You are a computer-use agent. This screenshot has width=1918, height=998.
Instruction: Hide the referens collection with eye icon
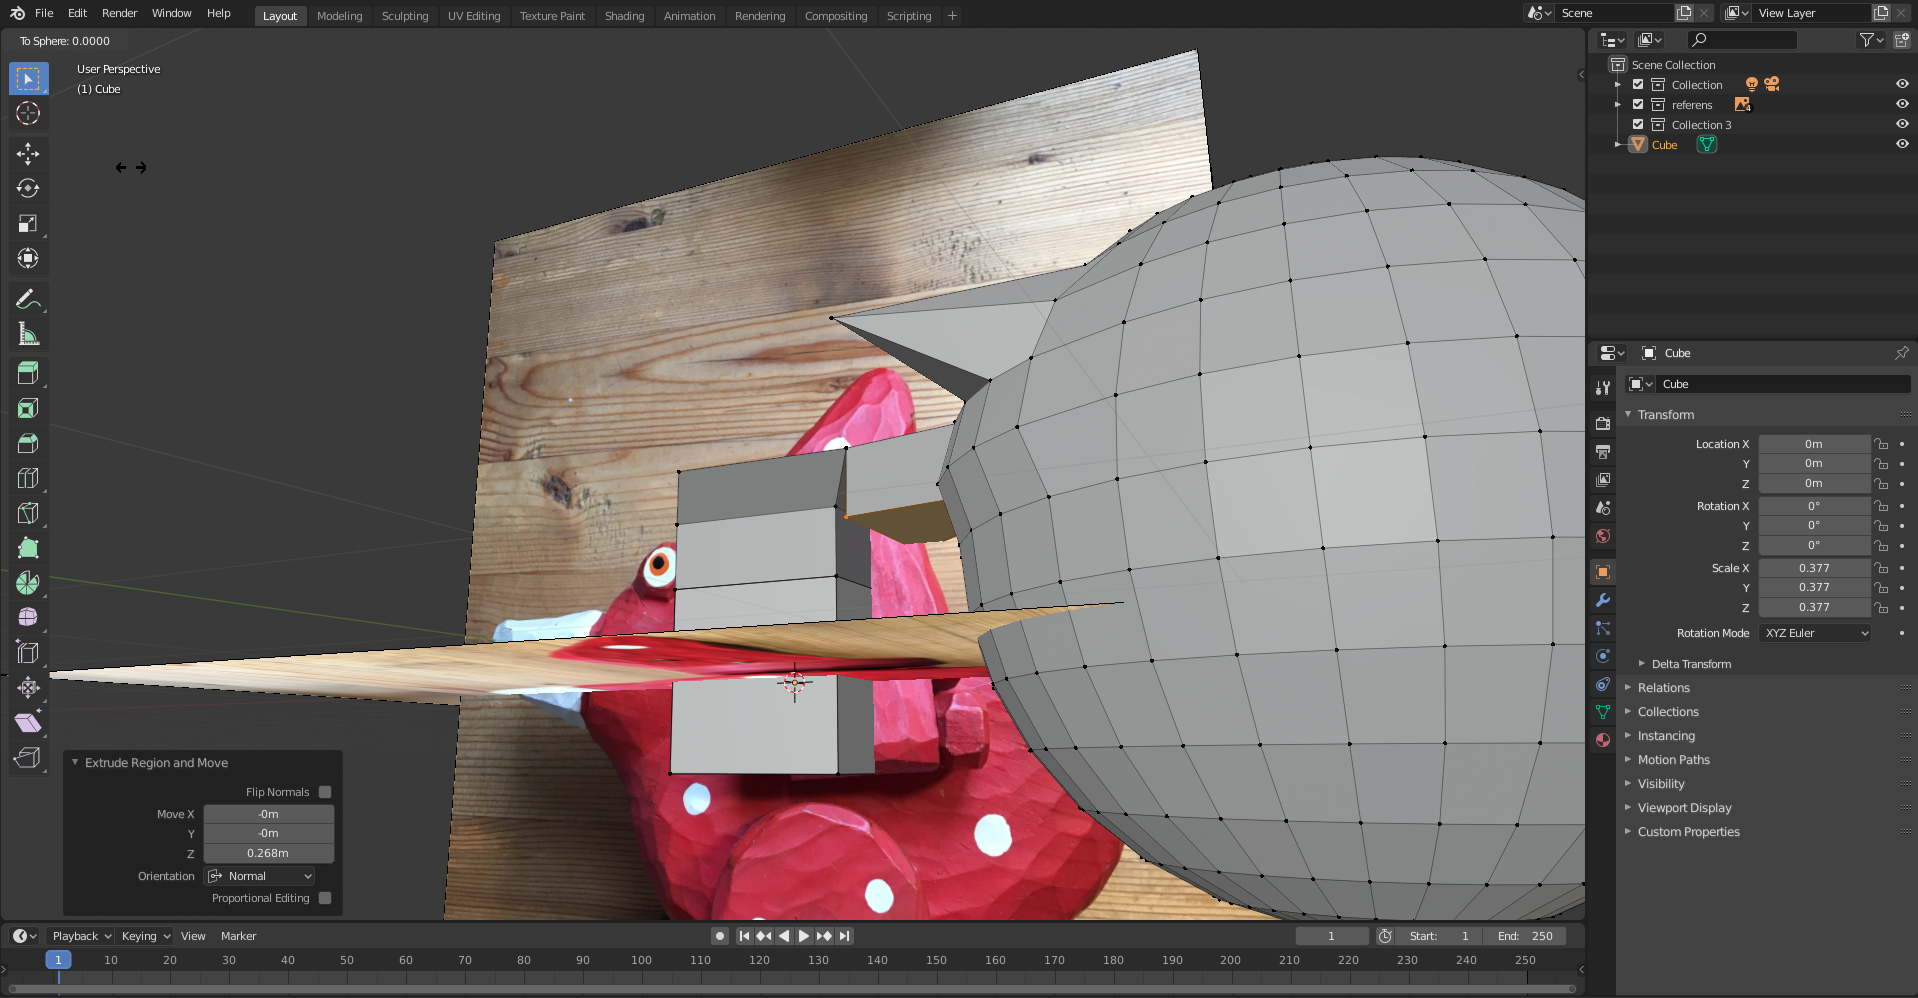pyautogui.click(x=1902, y=105)
